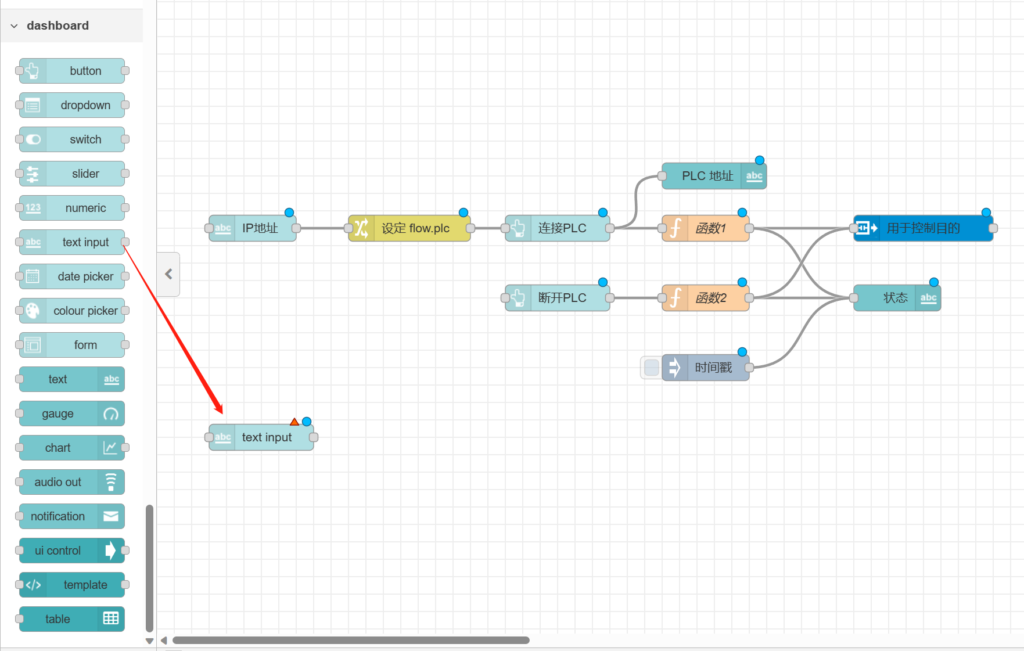Image resolution: width=1024 pixels, height=651 pixels.
Task: Select the notification palette node
Action: 72,516
